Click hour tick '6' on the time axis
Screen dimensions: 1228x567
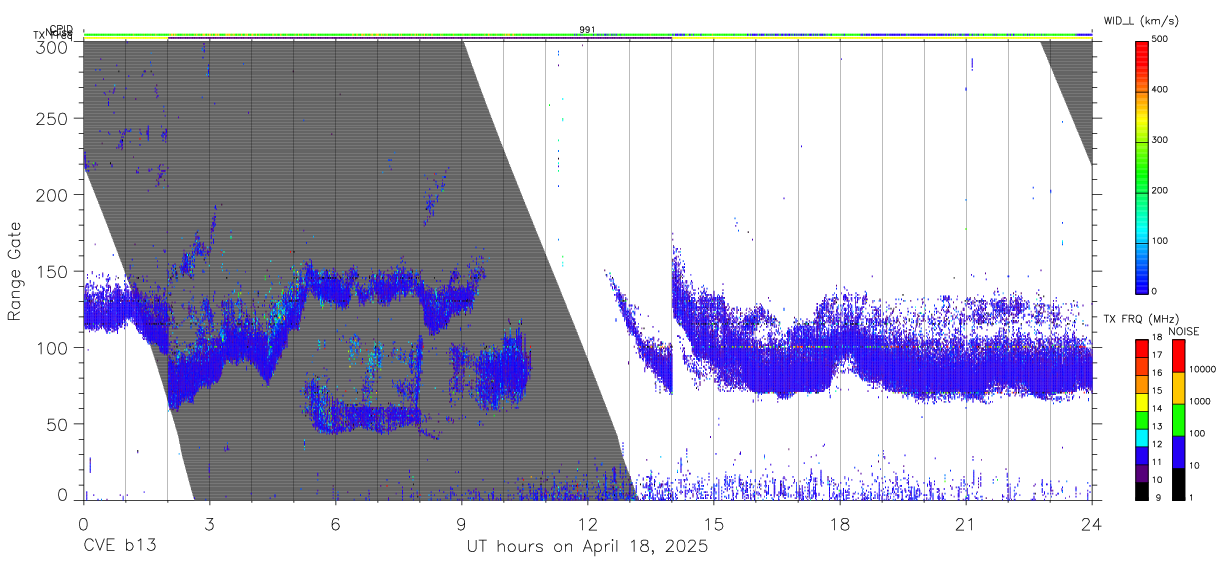point(335,524)
